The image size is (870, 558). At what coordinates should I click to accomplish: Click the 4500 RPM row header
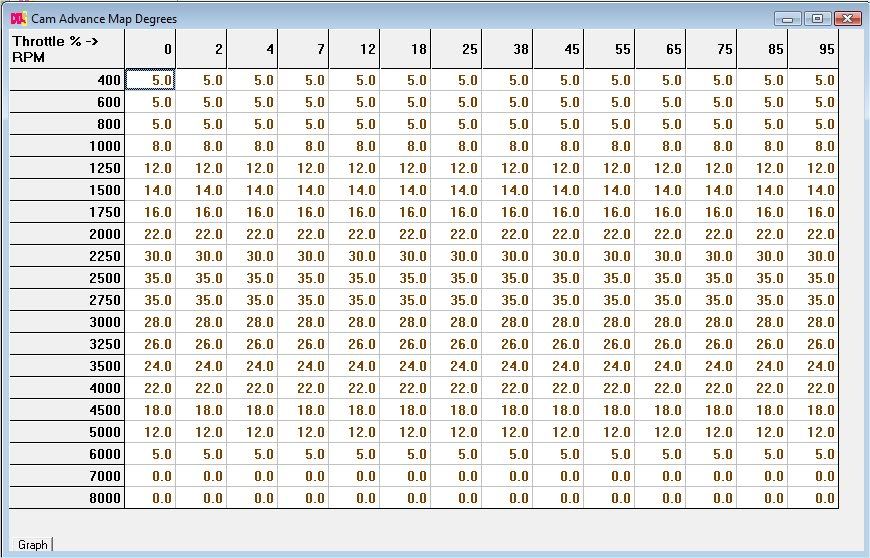tap(67, 410)
